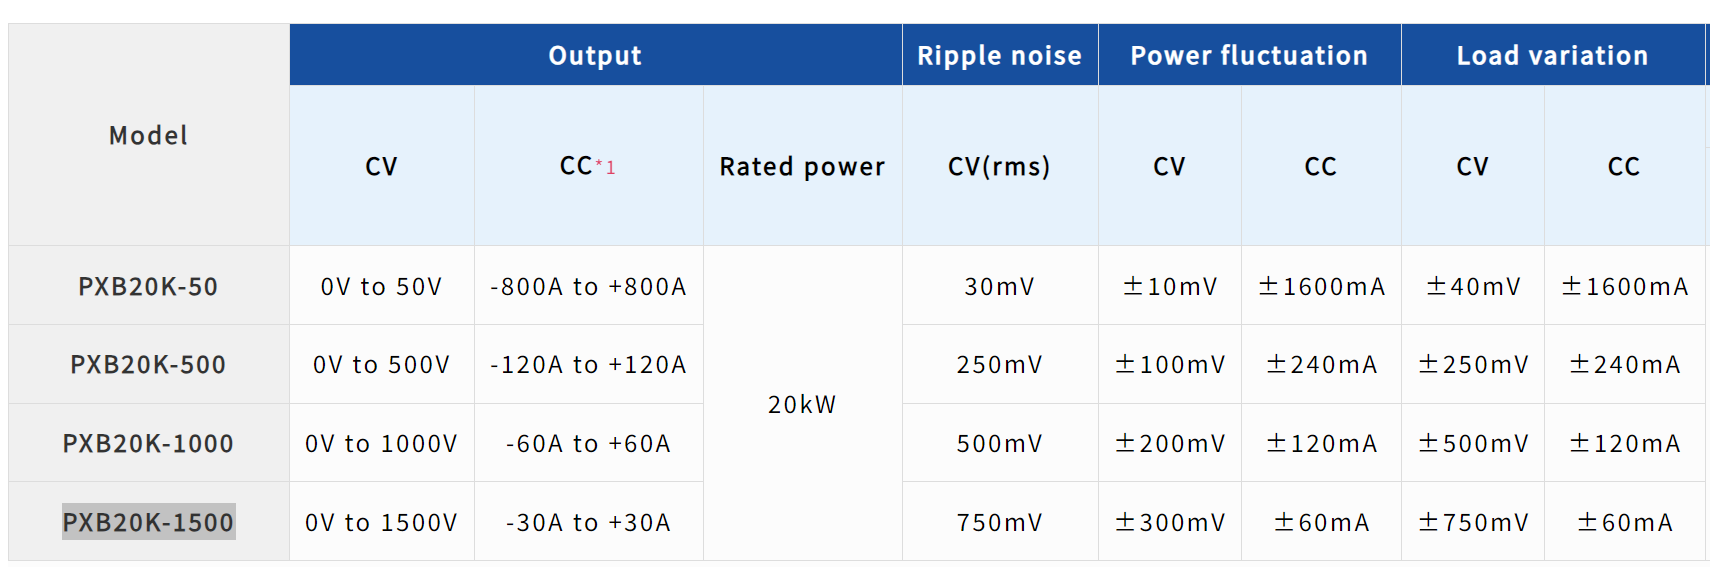Click the Ripple noise header

tap(999, 56)
